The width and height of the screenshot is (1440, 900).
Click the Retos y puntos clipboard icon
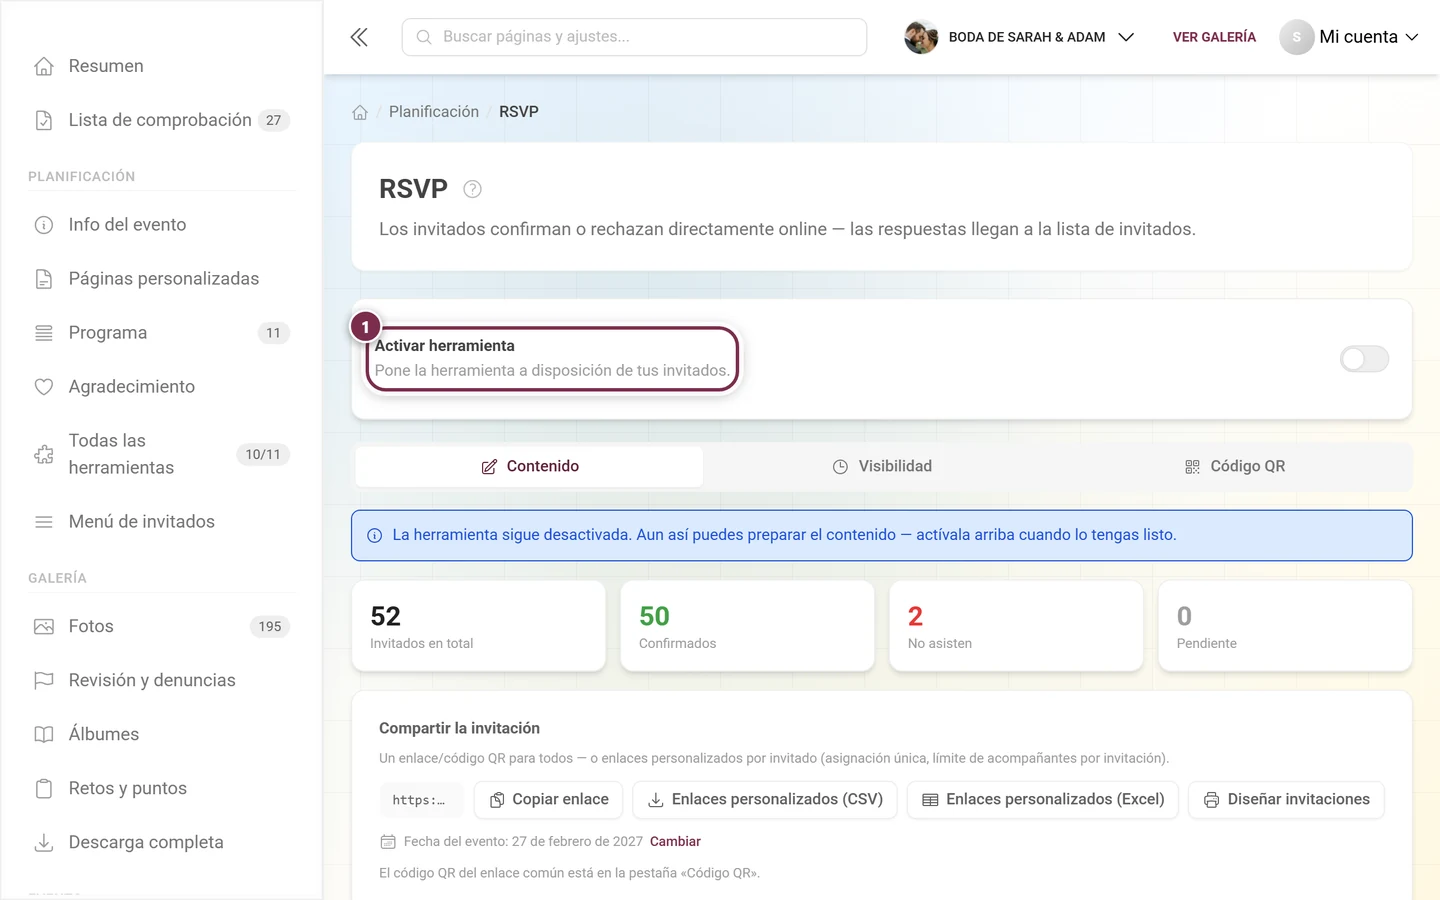click(44, 789)
